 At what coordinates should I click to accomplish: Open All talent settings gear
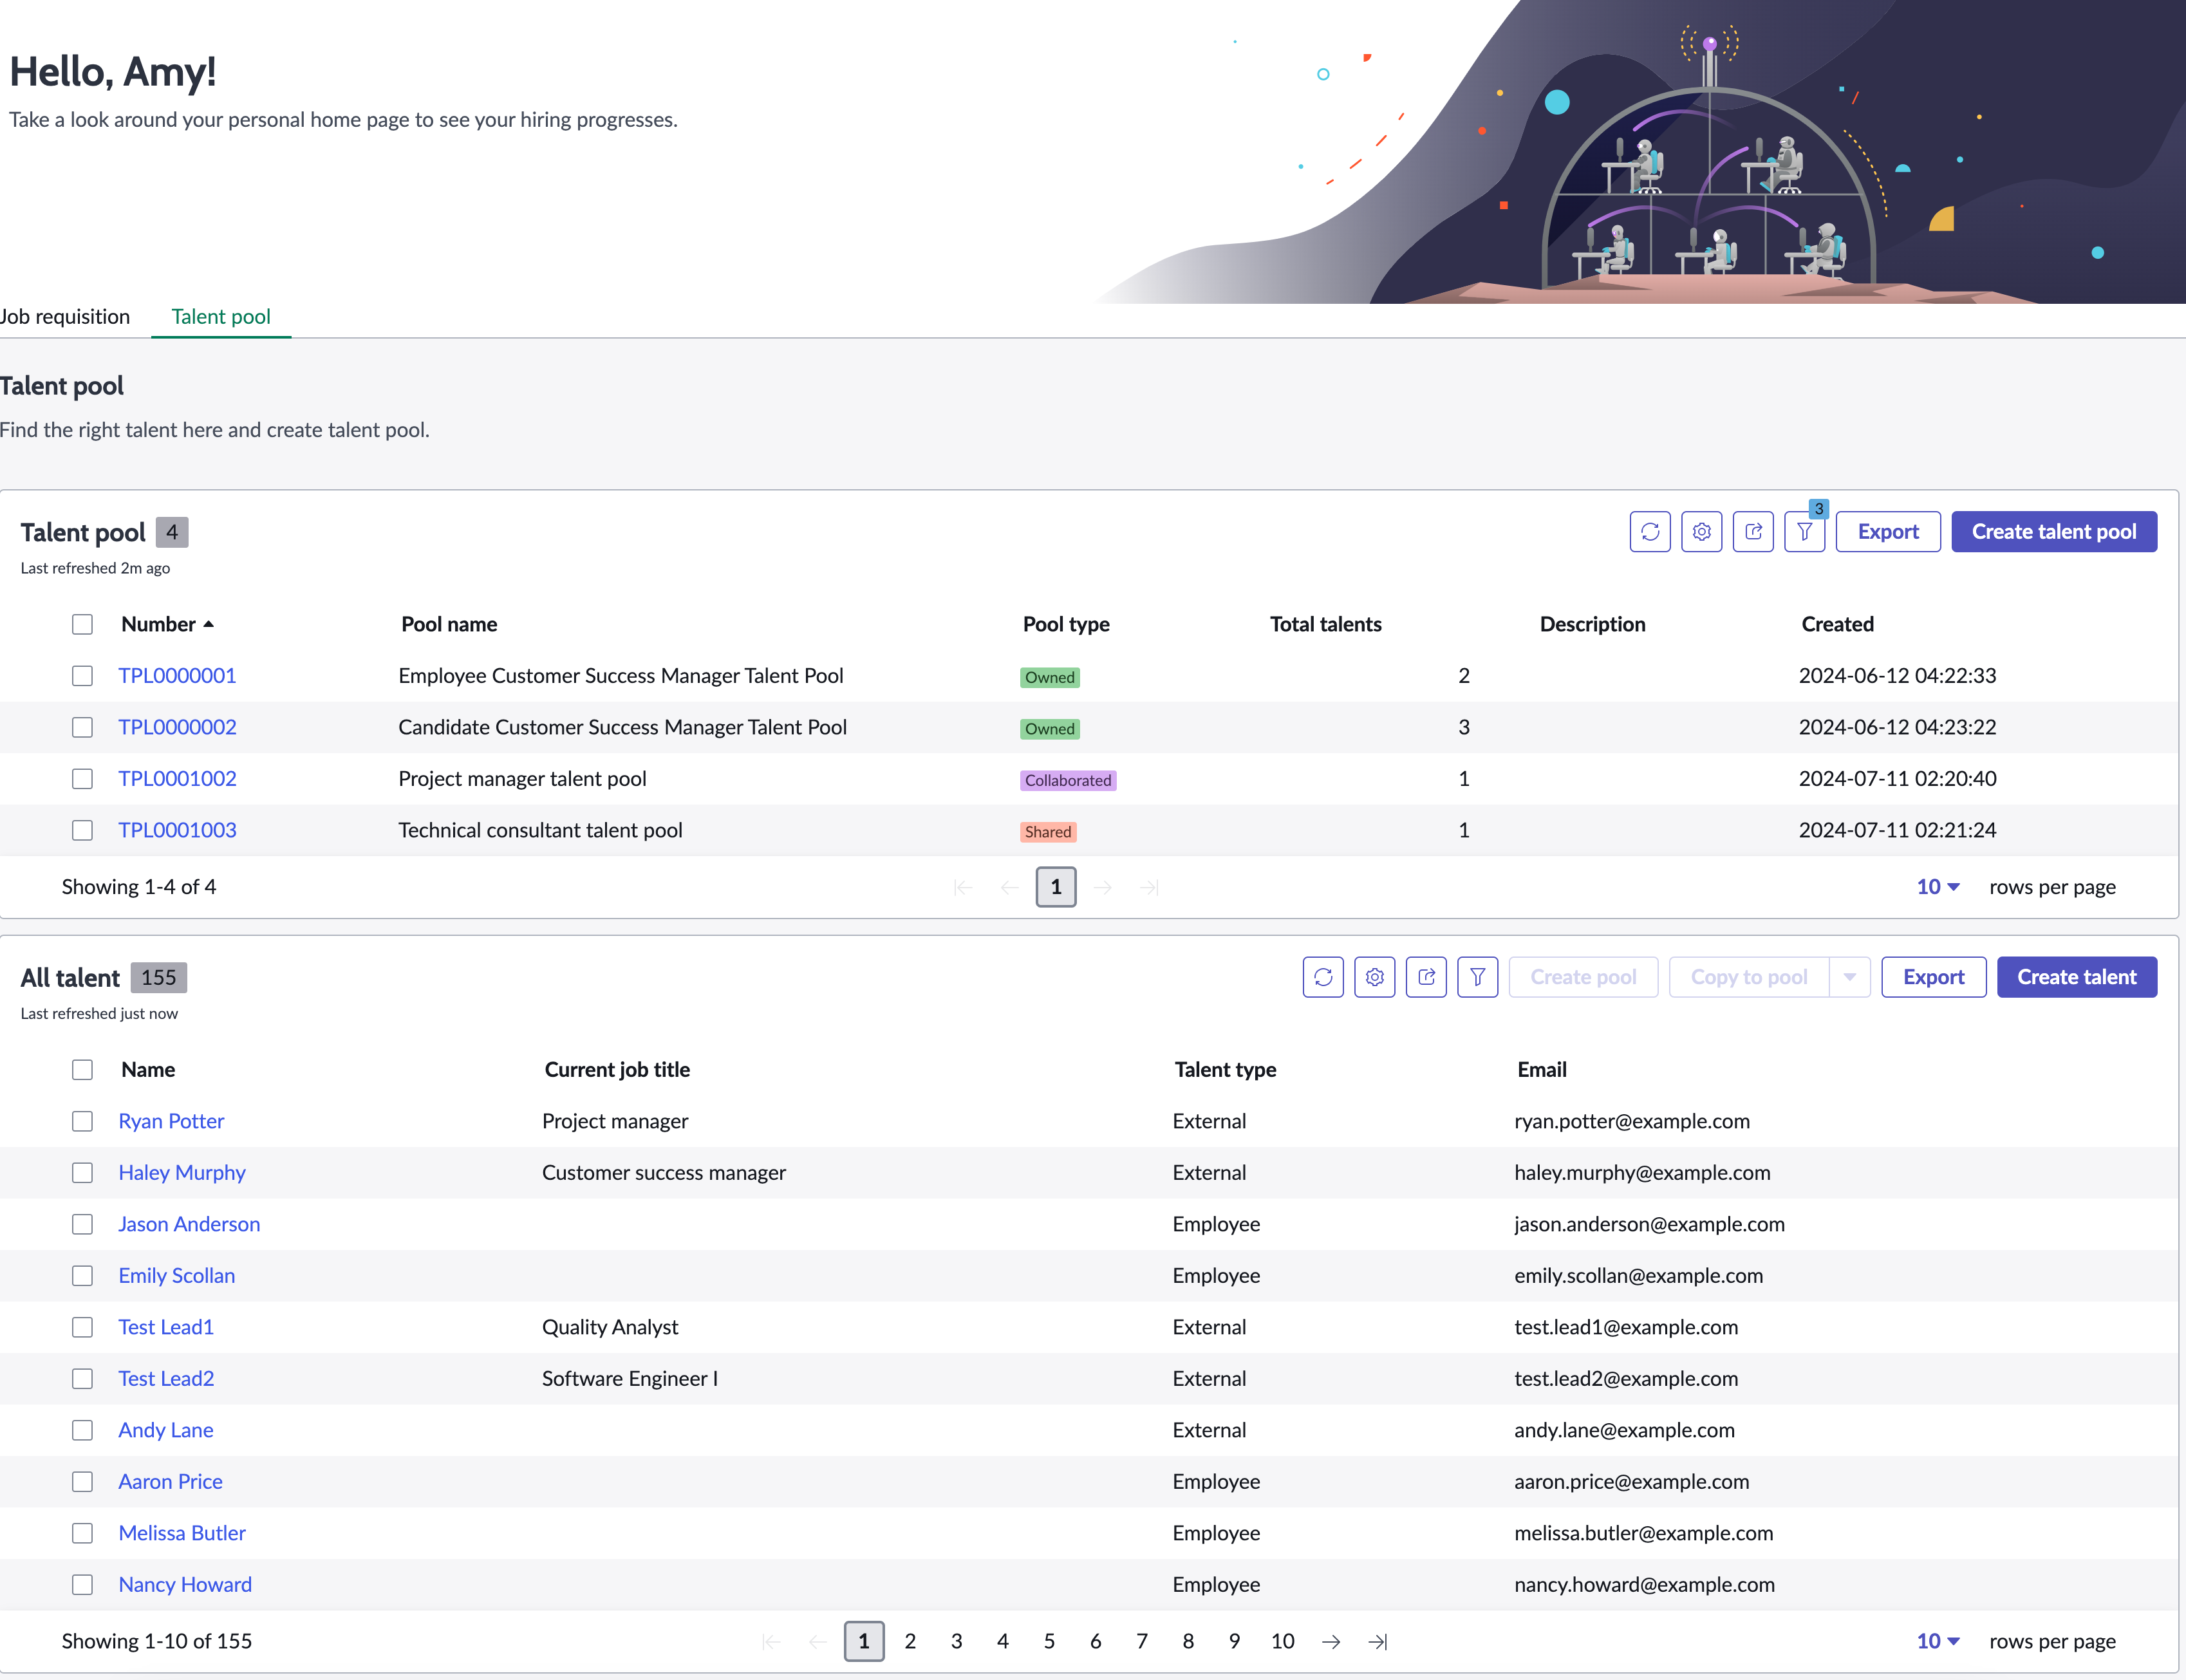[1375, 977]
